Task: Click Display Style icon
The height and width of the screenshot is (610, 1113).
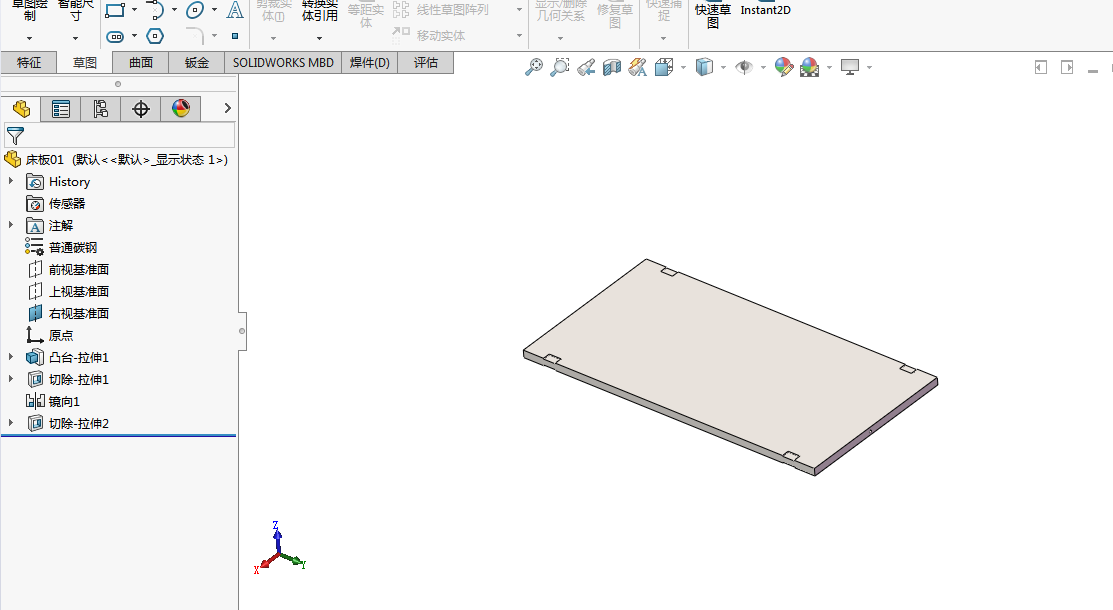Action: 703,67
